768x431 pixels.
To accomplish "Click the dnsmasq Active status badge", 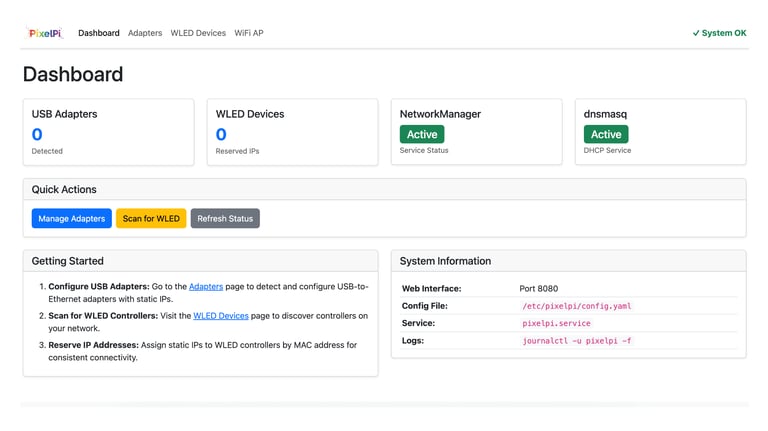I will coord(606,134).
